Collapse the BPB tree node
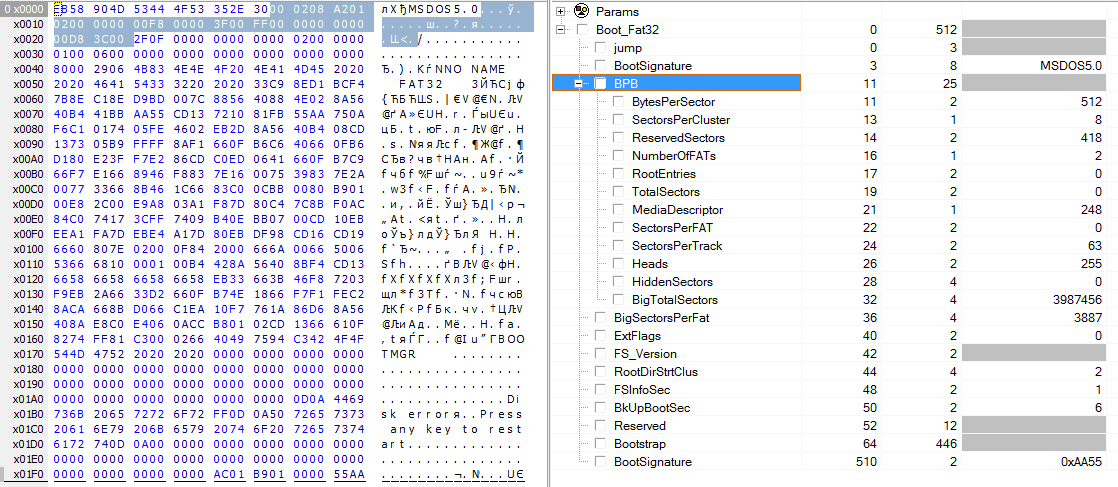 pos(580,83)
